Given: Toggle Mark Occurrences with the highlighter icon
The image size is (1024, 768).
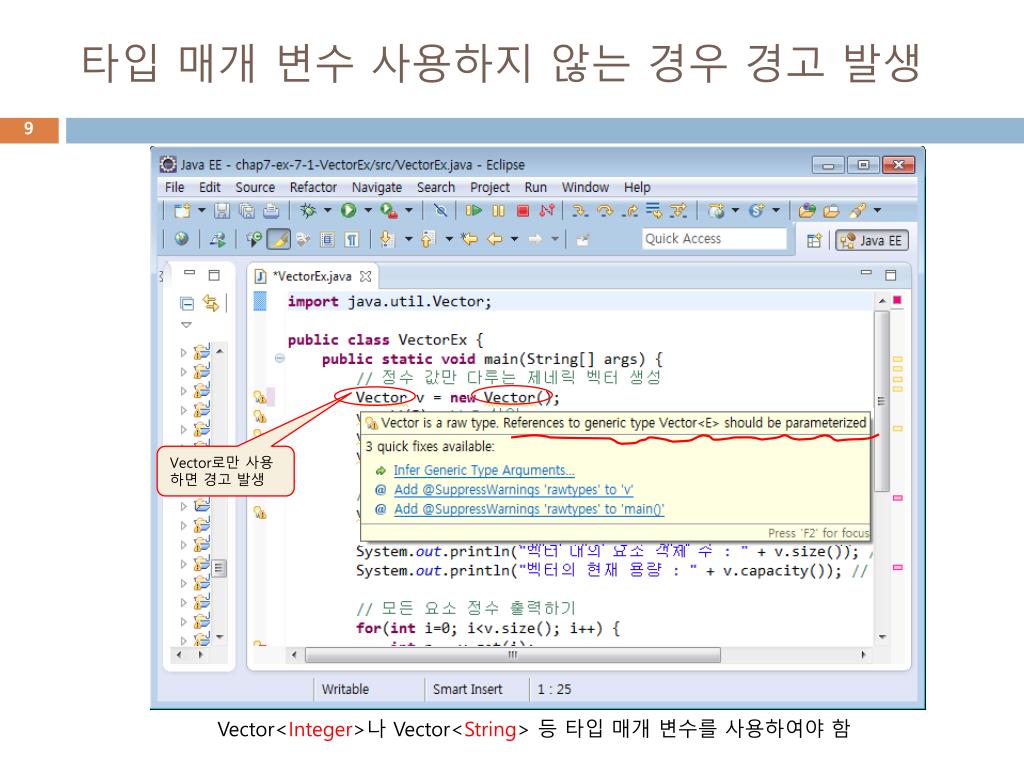Looking at the screenshot, I should [x=279, y=239].
